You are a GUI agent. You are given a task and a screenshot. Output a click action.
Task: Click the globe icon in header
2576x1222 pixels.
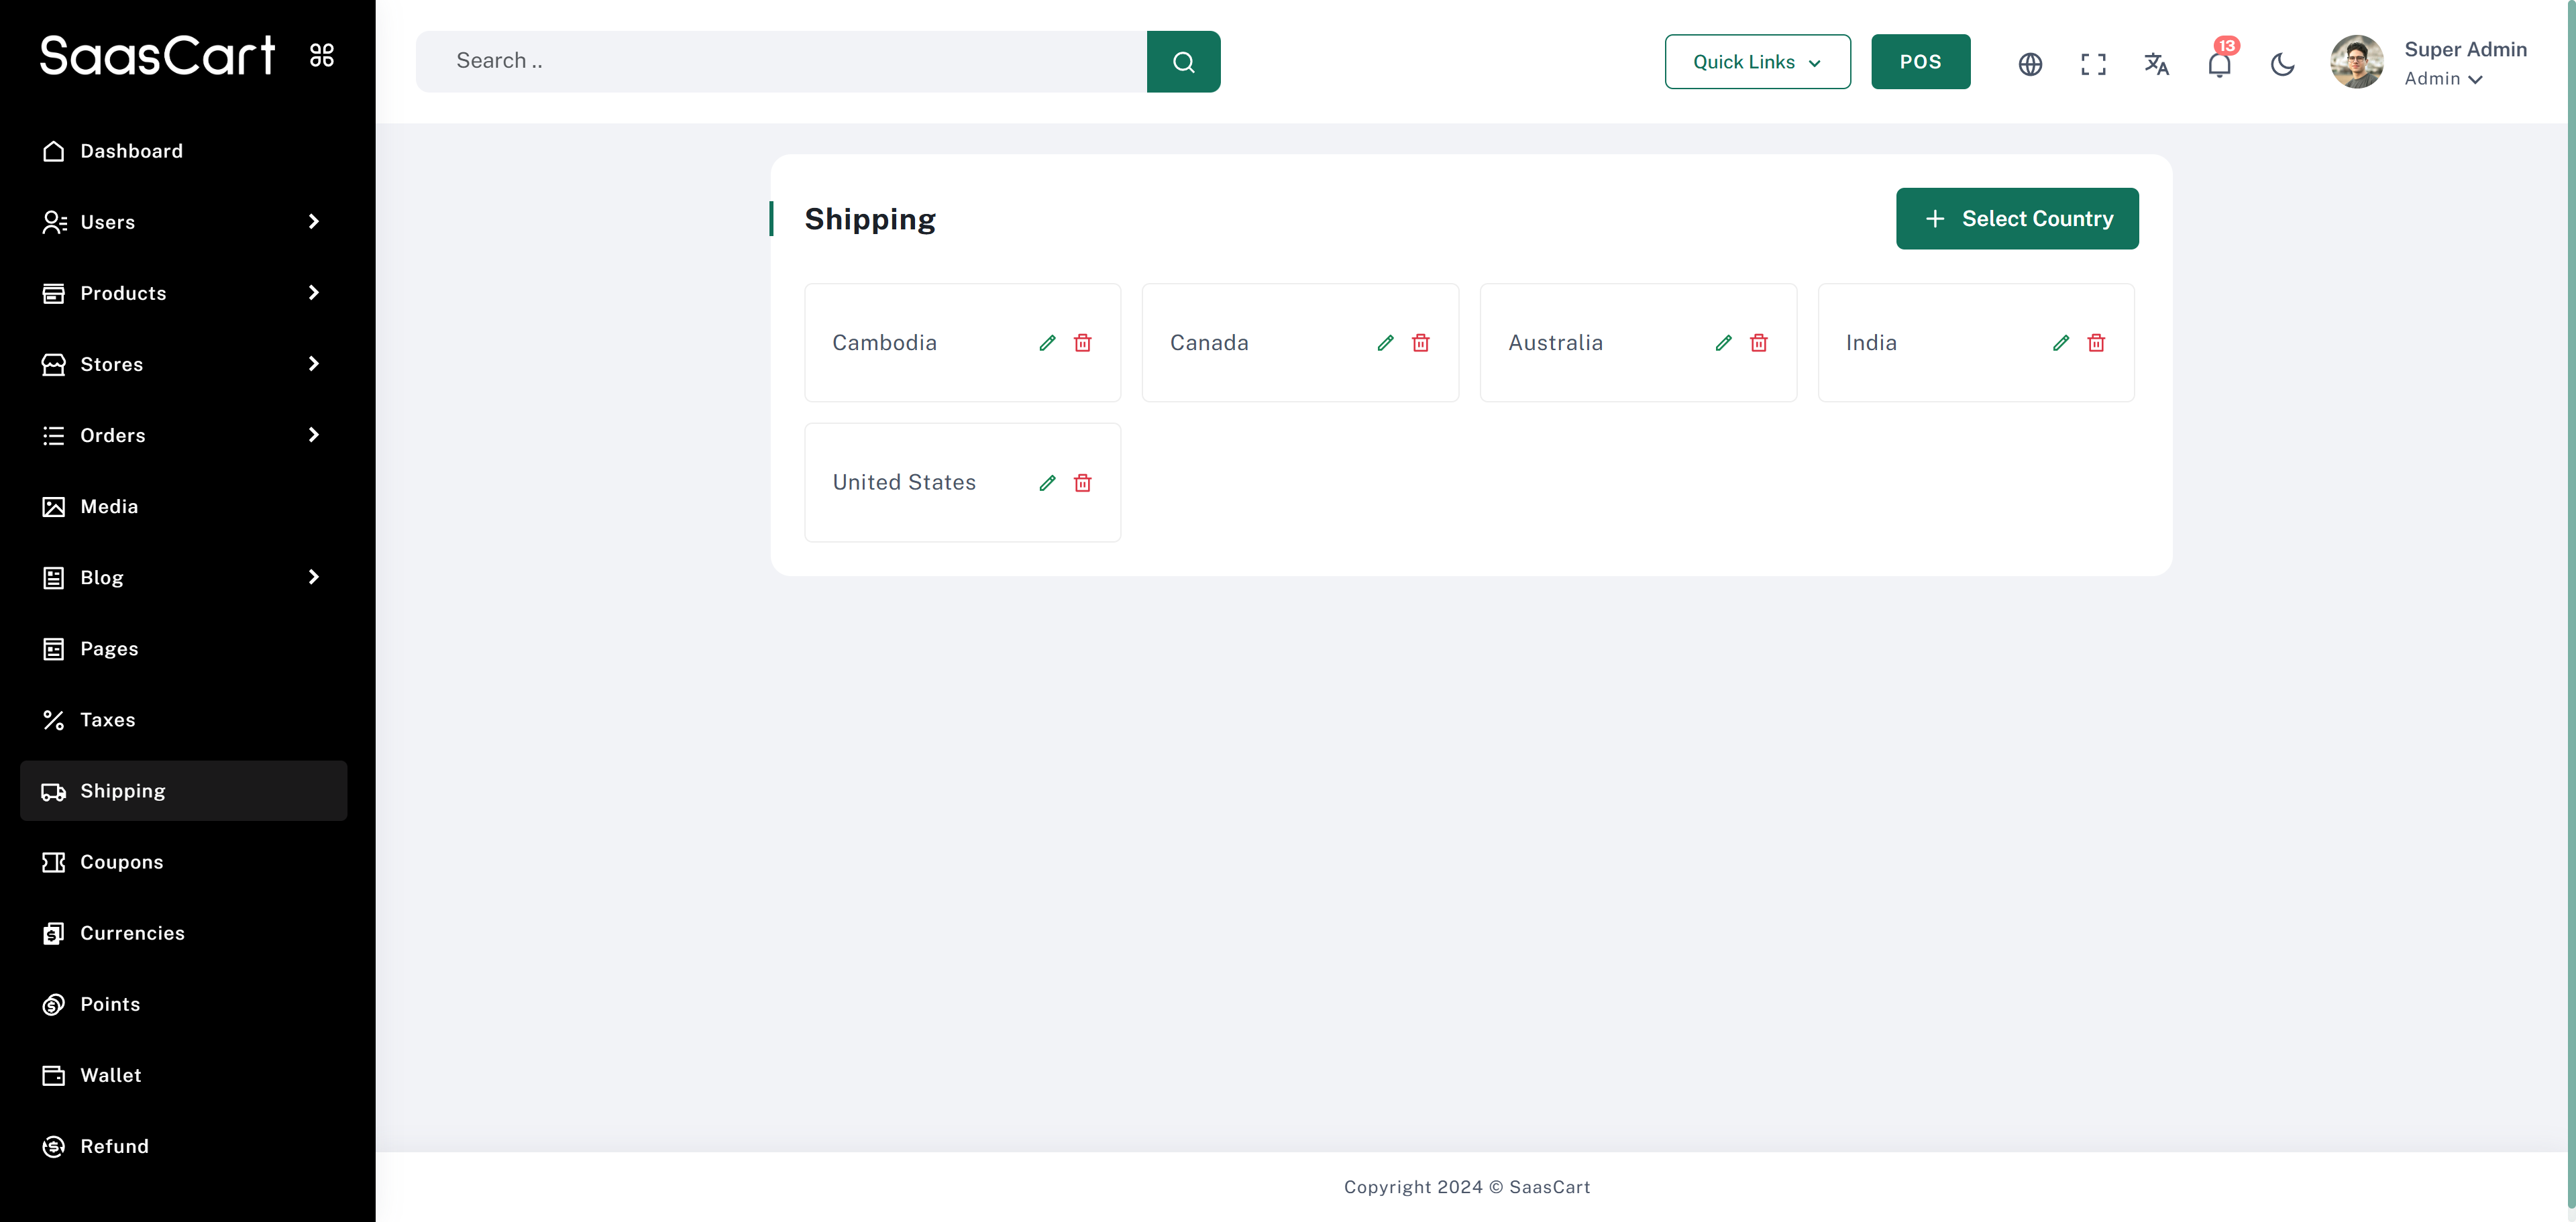tap(2030, 64)
